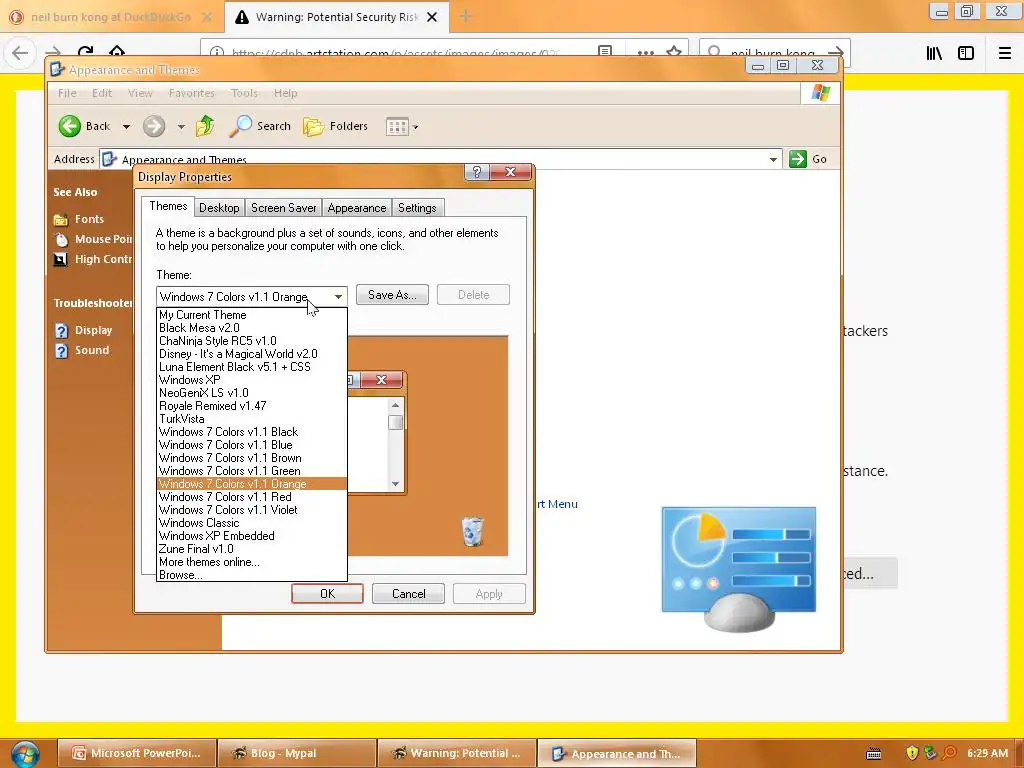Viewport: 1024px width, 768px height.
Task: Open Firefox library icon
Action: tap(934, 53)
